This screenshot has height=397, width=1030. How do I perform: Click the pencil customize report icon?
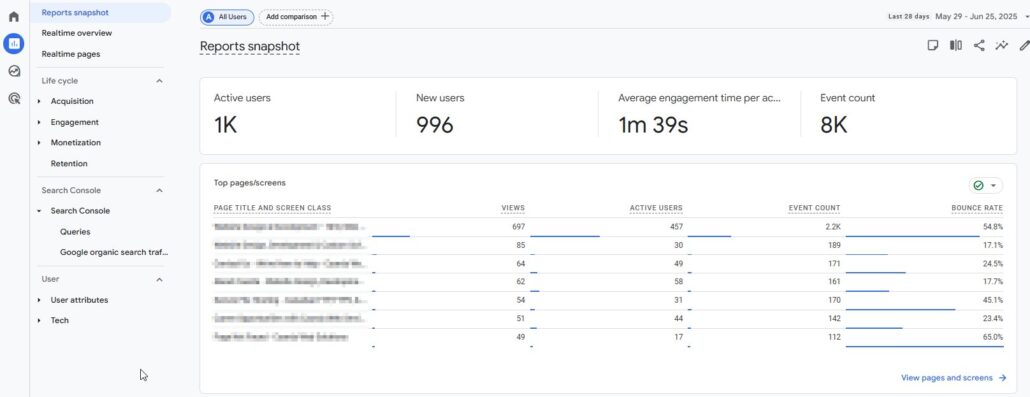click(x=1024, y=45)
